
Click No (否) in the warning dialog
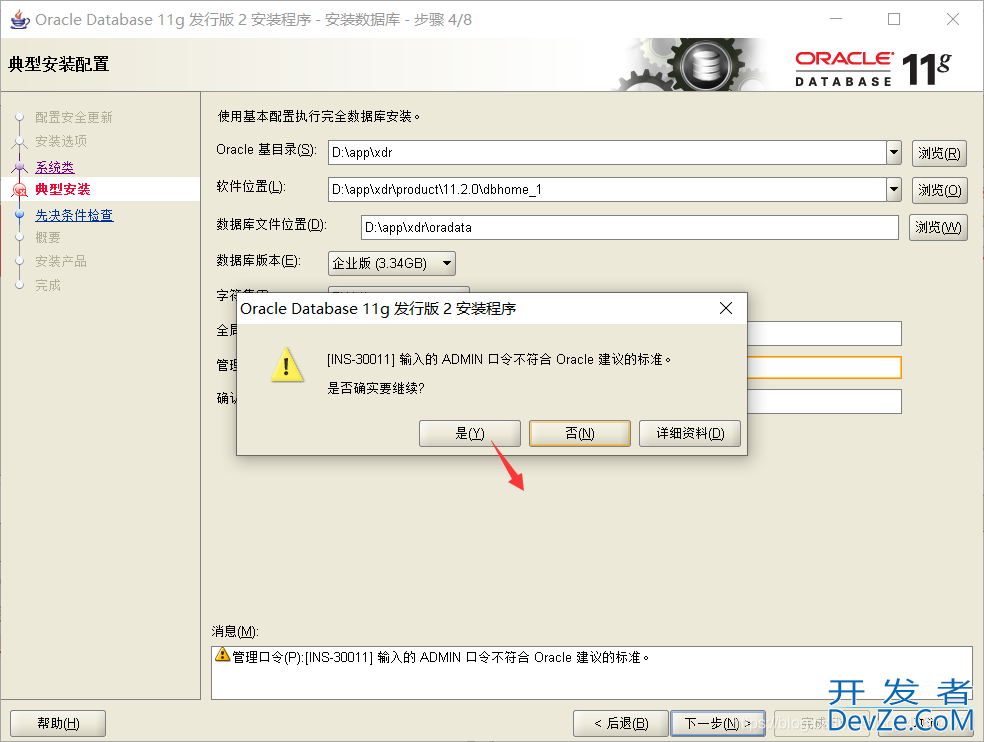[x=579, y=433]
